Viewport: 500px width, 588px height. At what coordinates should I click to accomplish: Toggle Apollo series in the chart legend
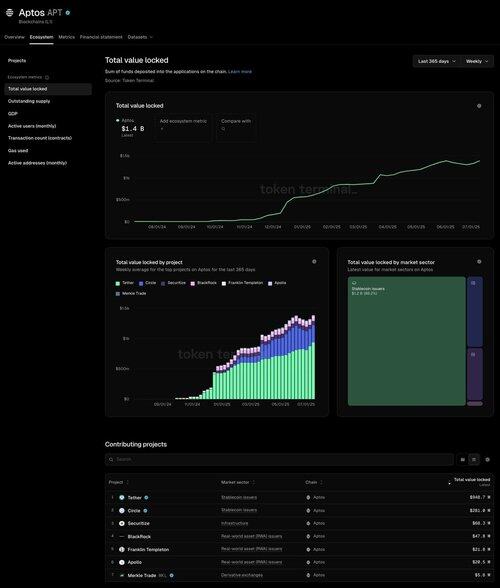[277, 283]
